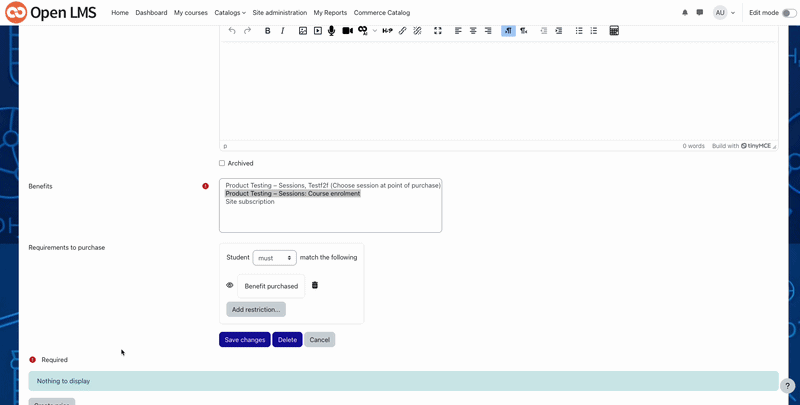Insert a bulleted list
Screen dimensions: 800x405
pyautogui.click(x=579, y=31)
